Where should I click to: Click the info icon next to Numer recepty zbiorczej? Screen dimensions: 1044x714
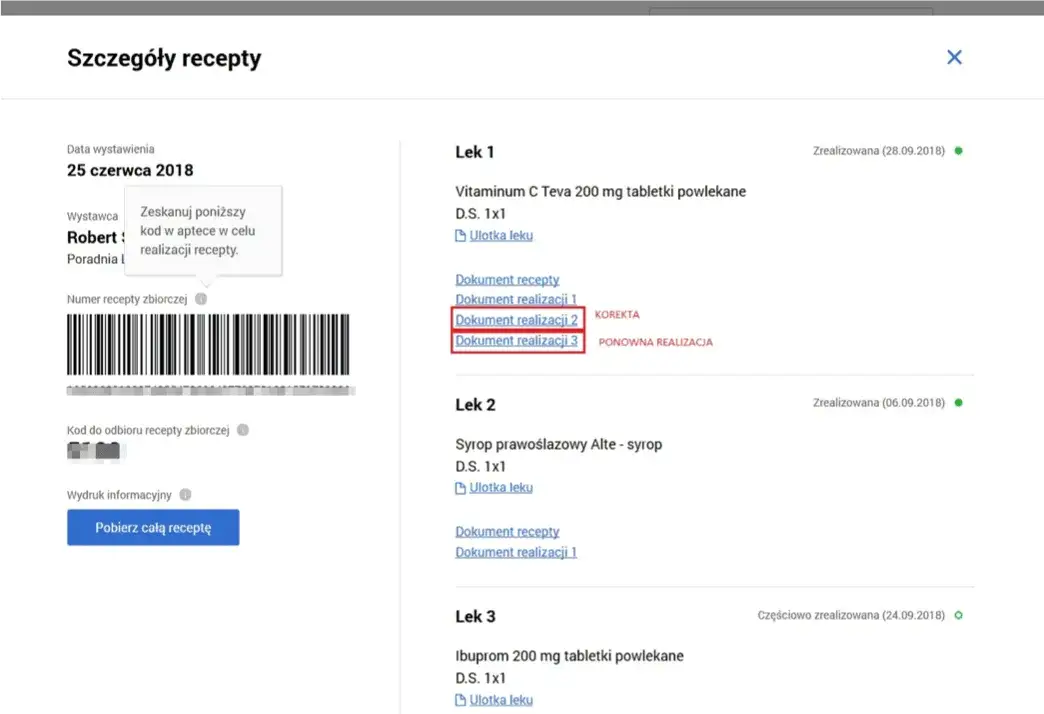[x=203, y=297]
